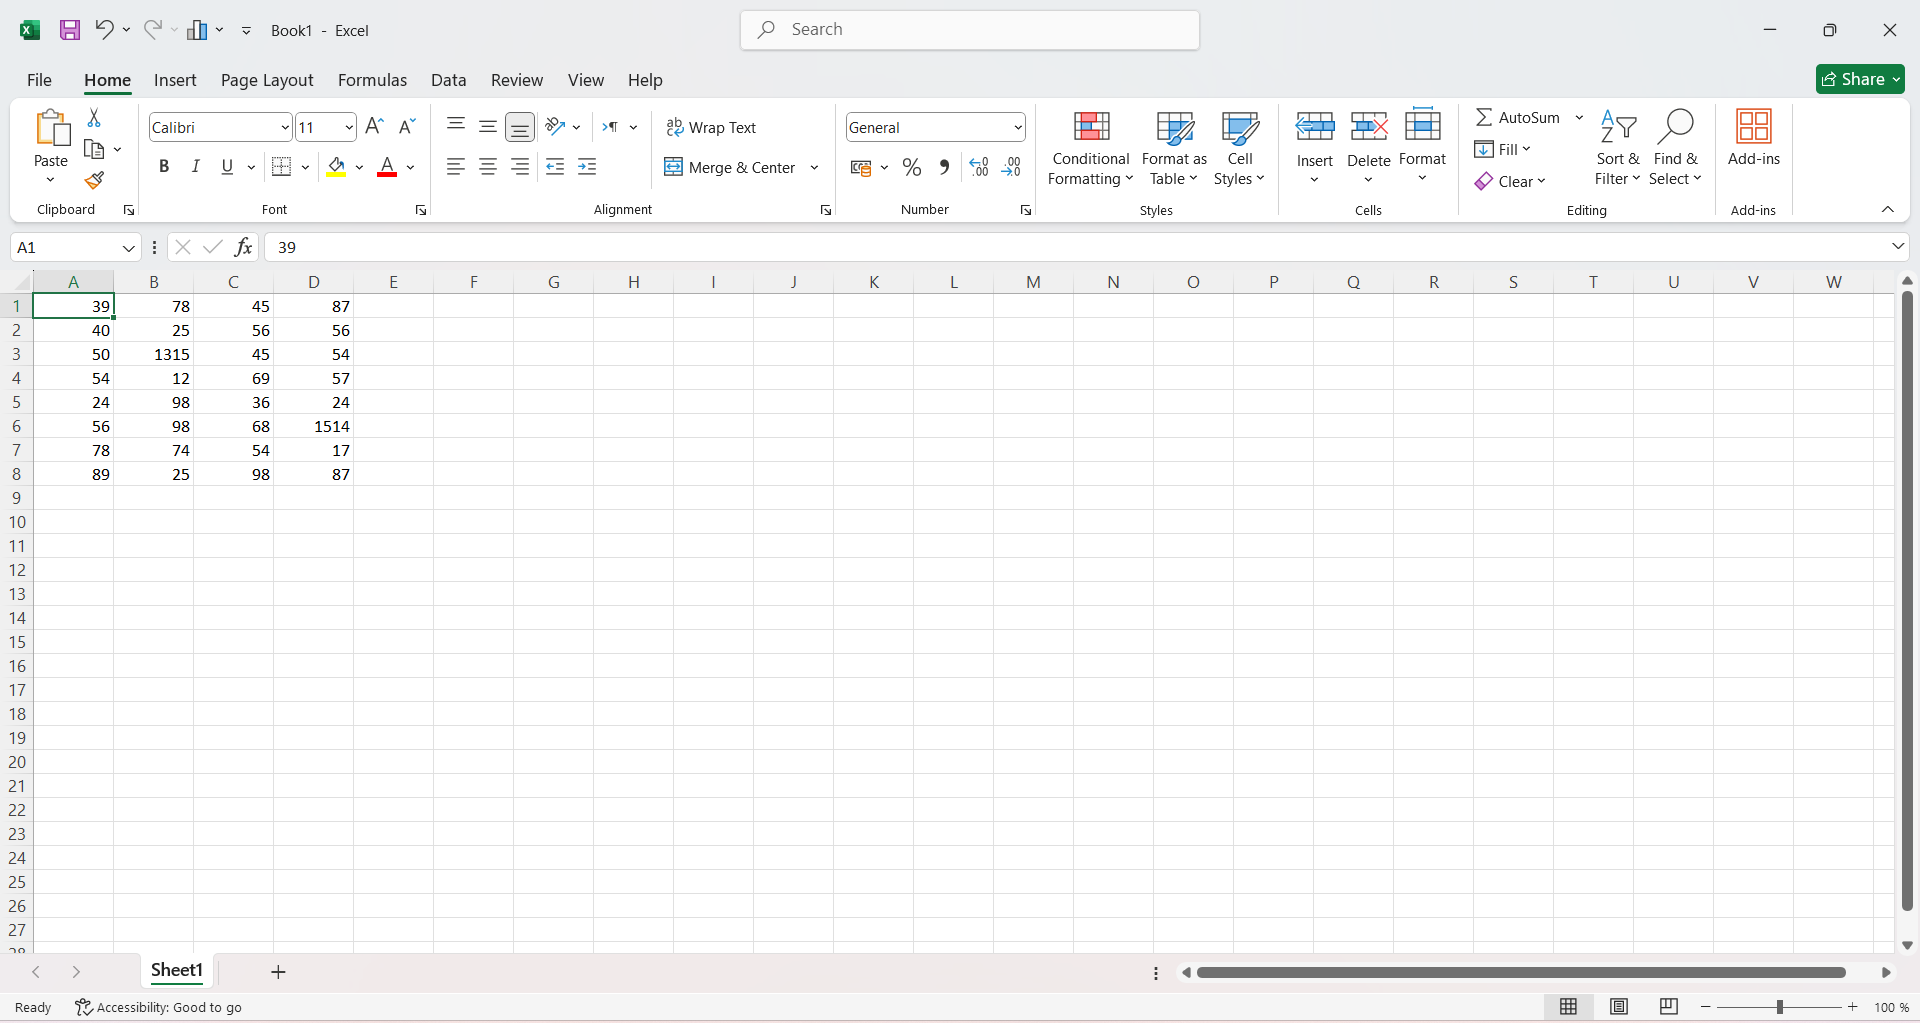Open the Fill dropdown
Screen dimensions: 1920x1023
point(1502,149)
